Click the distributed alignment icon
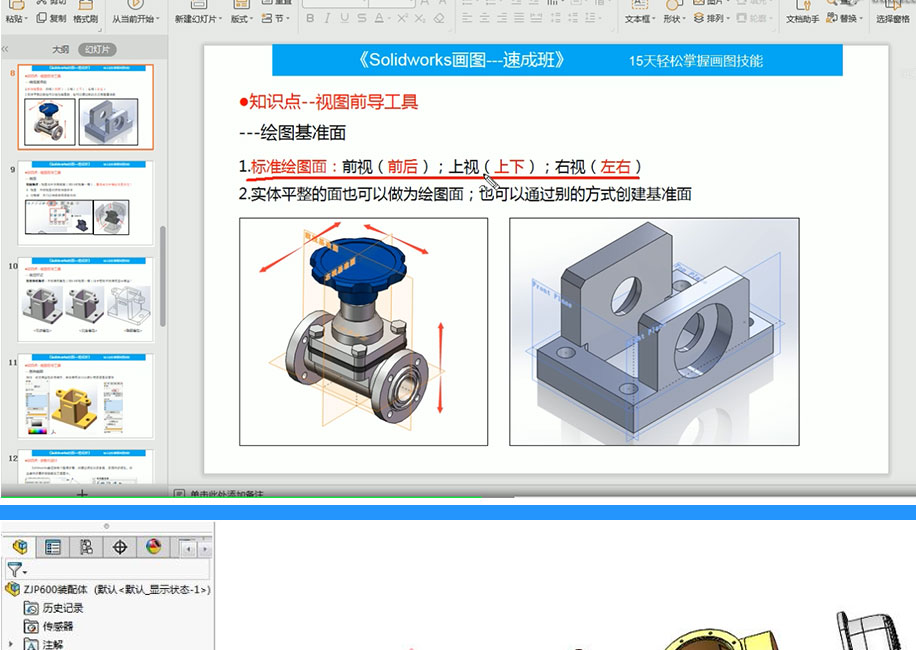916x650 pixels. tap(536, 18)
